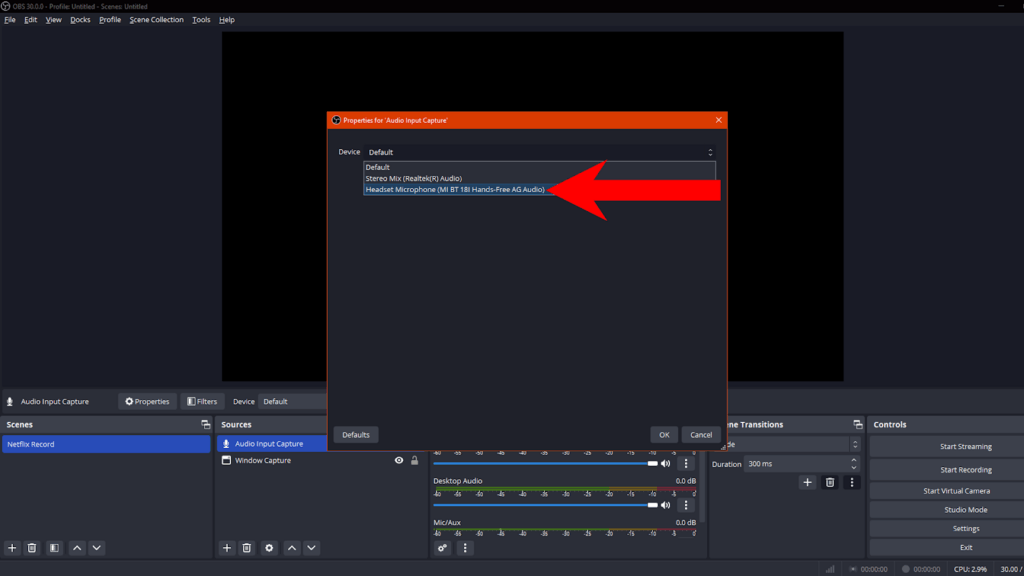1024x576 pixels.
Task: Close the Audio Input Capture properties dialog
Action: [x=718, y=120]
